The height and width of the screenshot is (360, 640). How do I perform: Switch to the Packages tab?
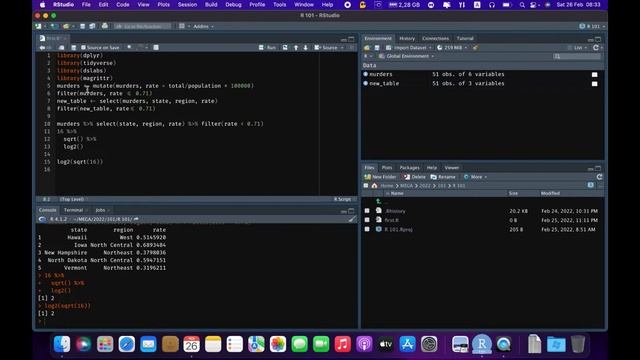click(x=409, y=168)
